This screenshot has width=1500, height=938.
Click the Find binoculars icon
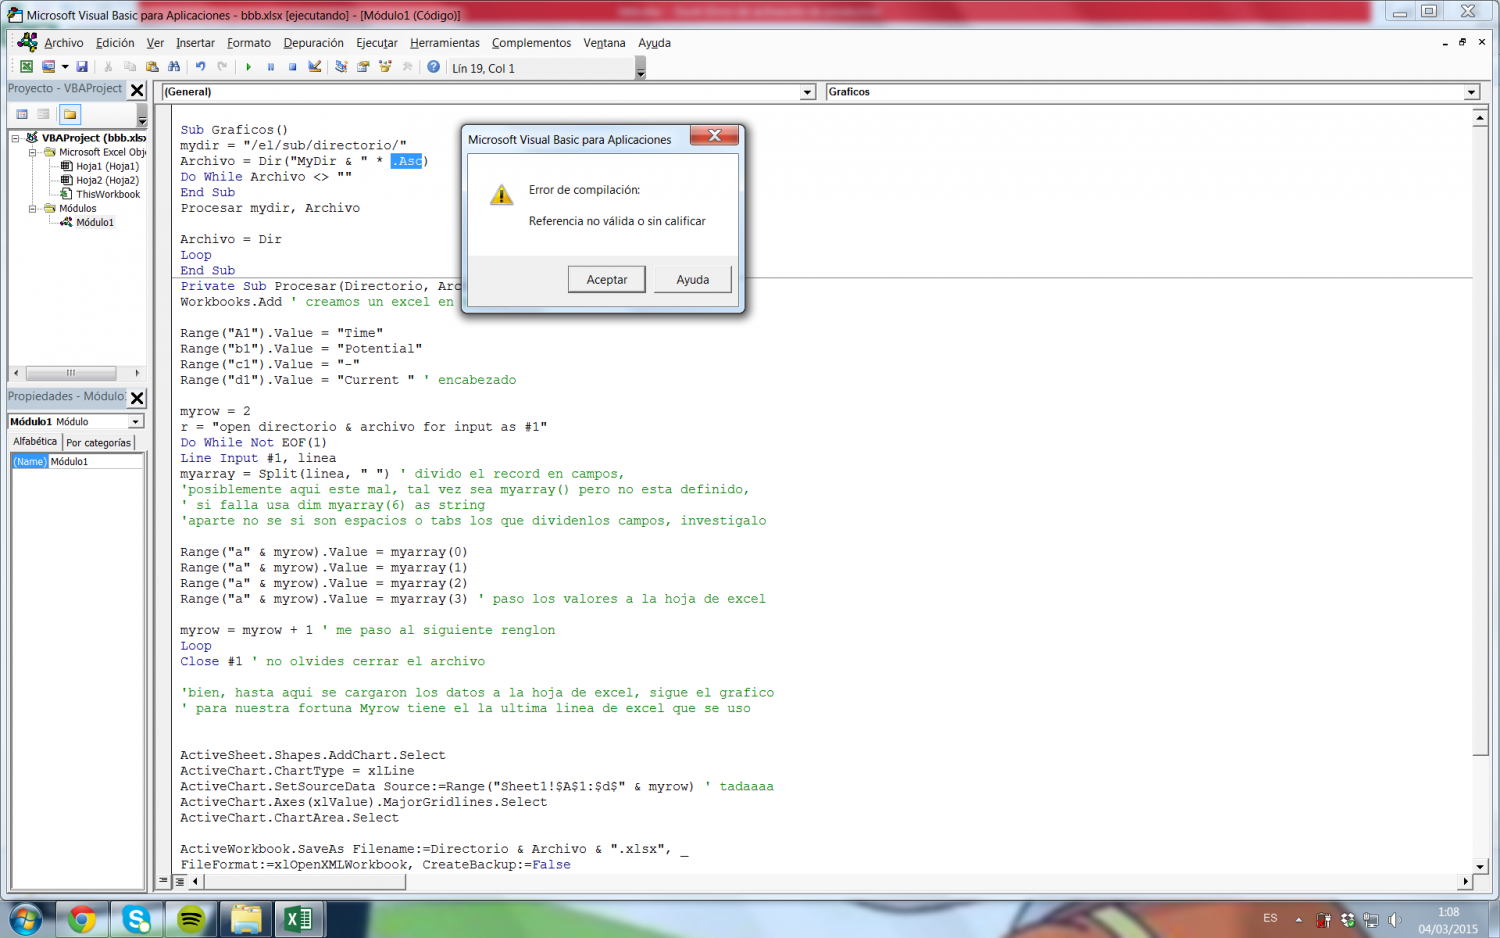[174, 67]
